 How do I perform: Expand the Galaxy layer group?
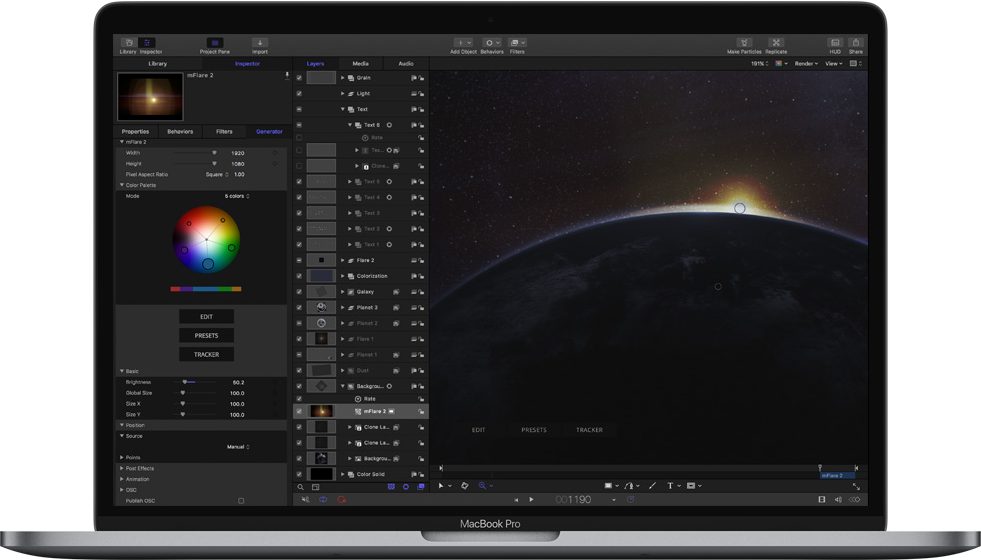343,292
